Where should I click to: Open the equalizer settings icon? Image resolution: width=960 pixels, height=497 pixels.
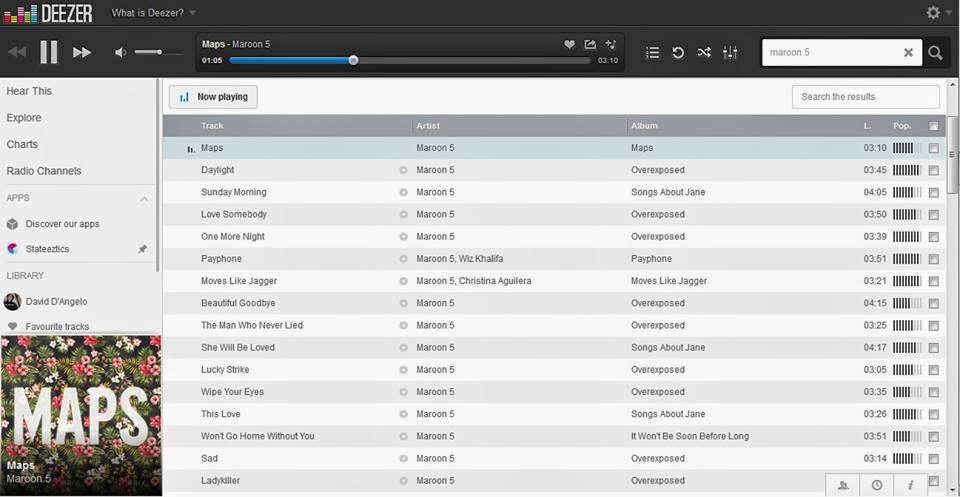point(730,53)
